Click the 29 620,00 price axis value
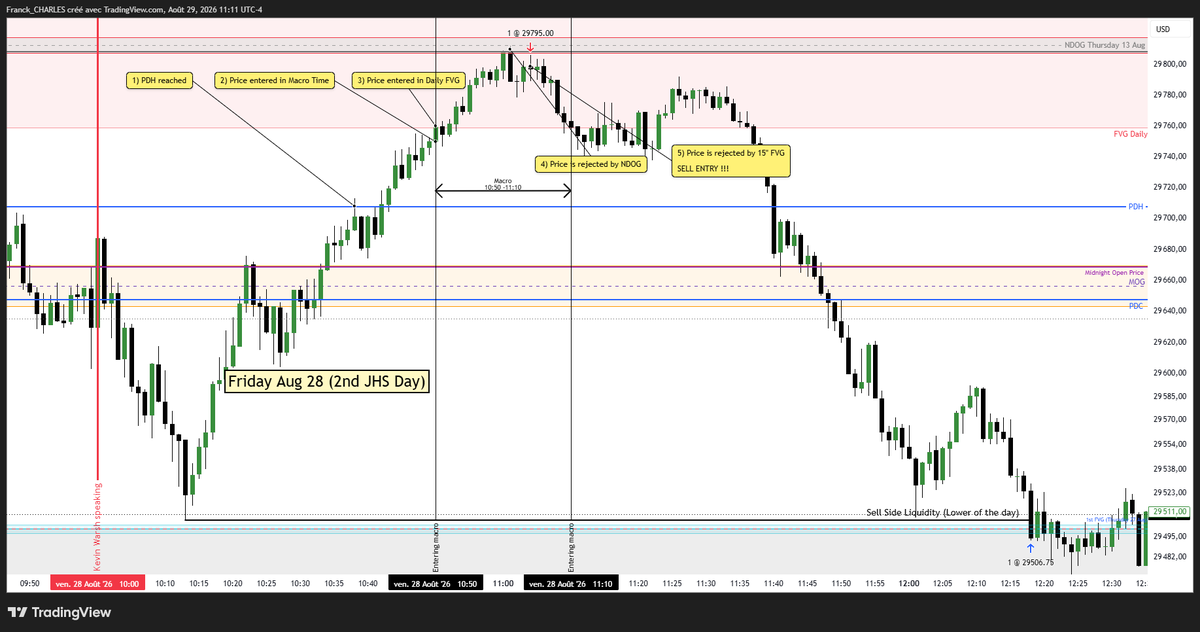Viewport: 1200px width, 632px height. [1171, 342]
